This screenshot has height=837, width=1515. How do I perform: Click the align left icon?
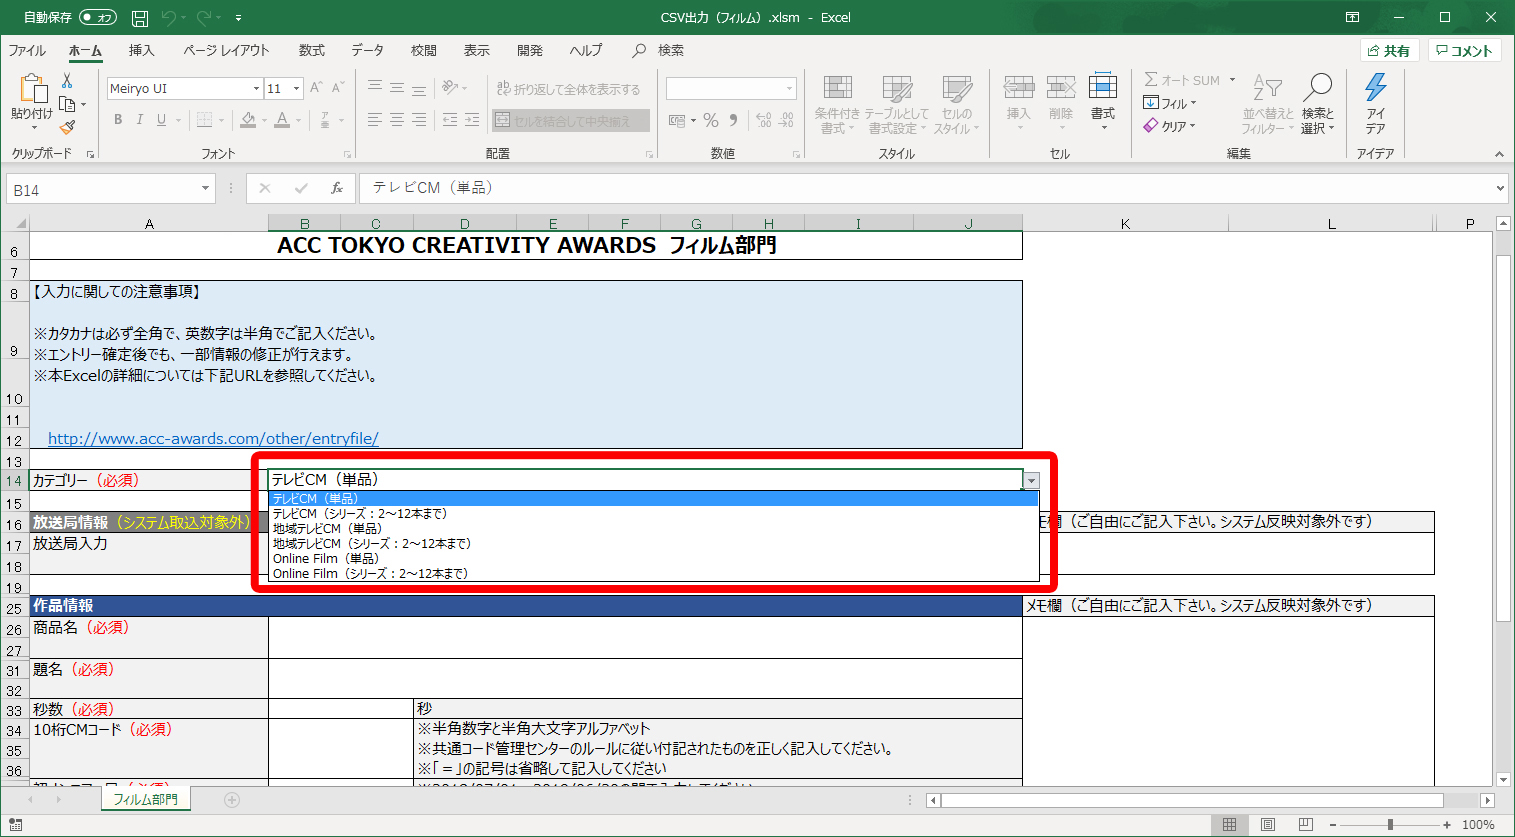pos(375,120)
